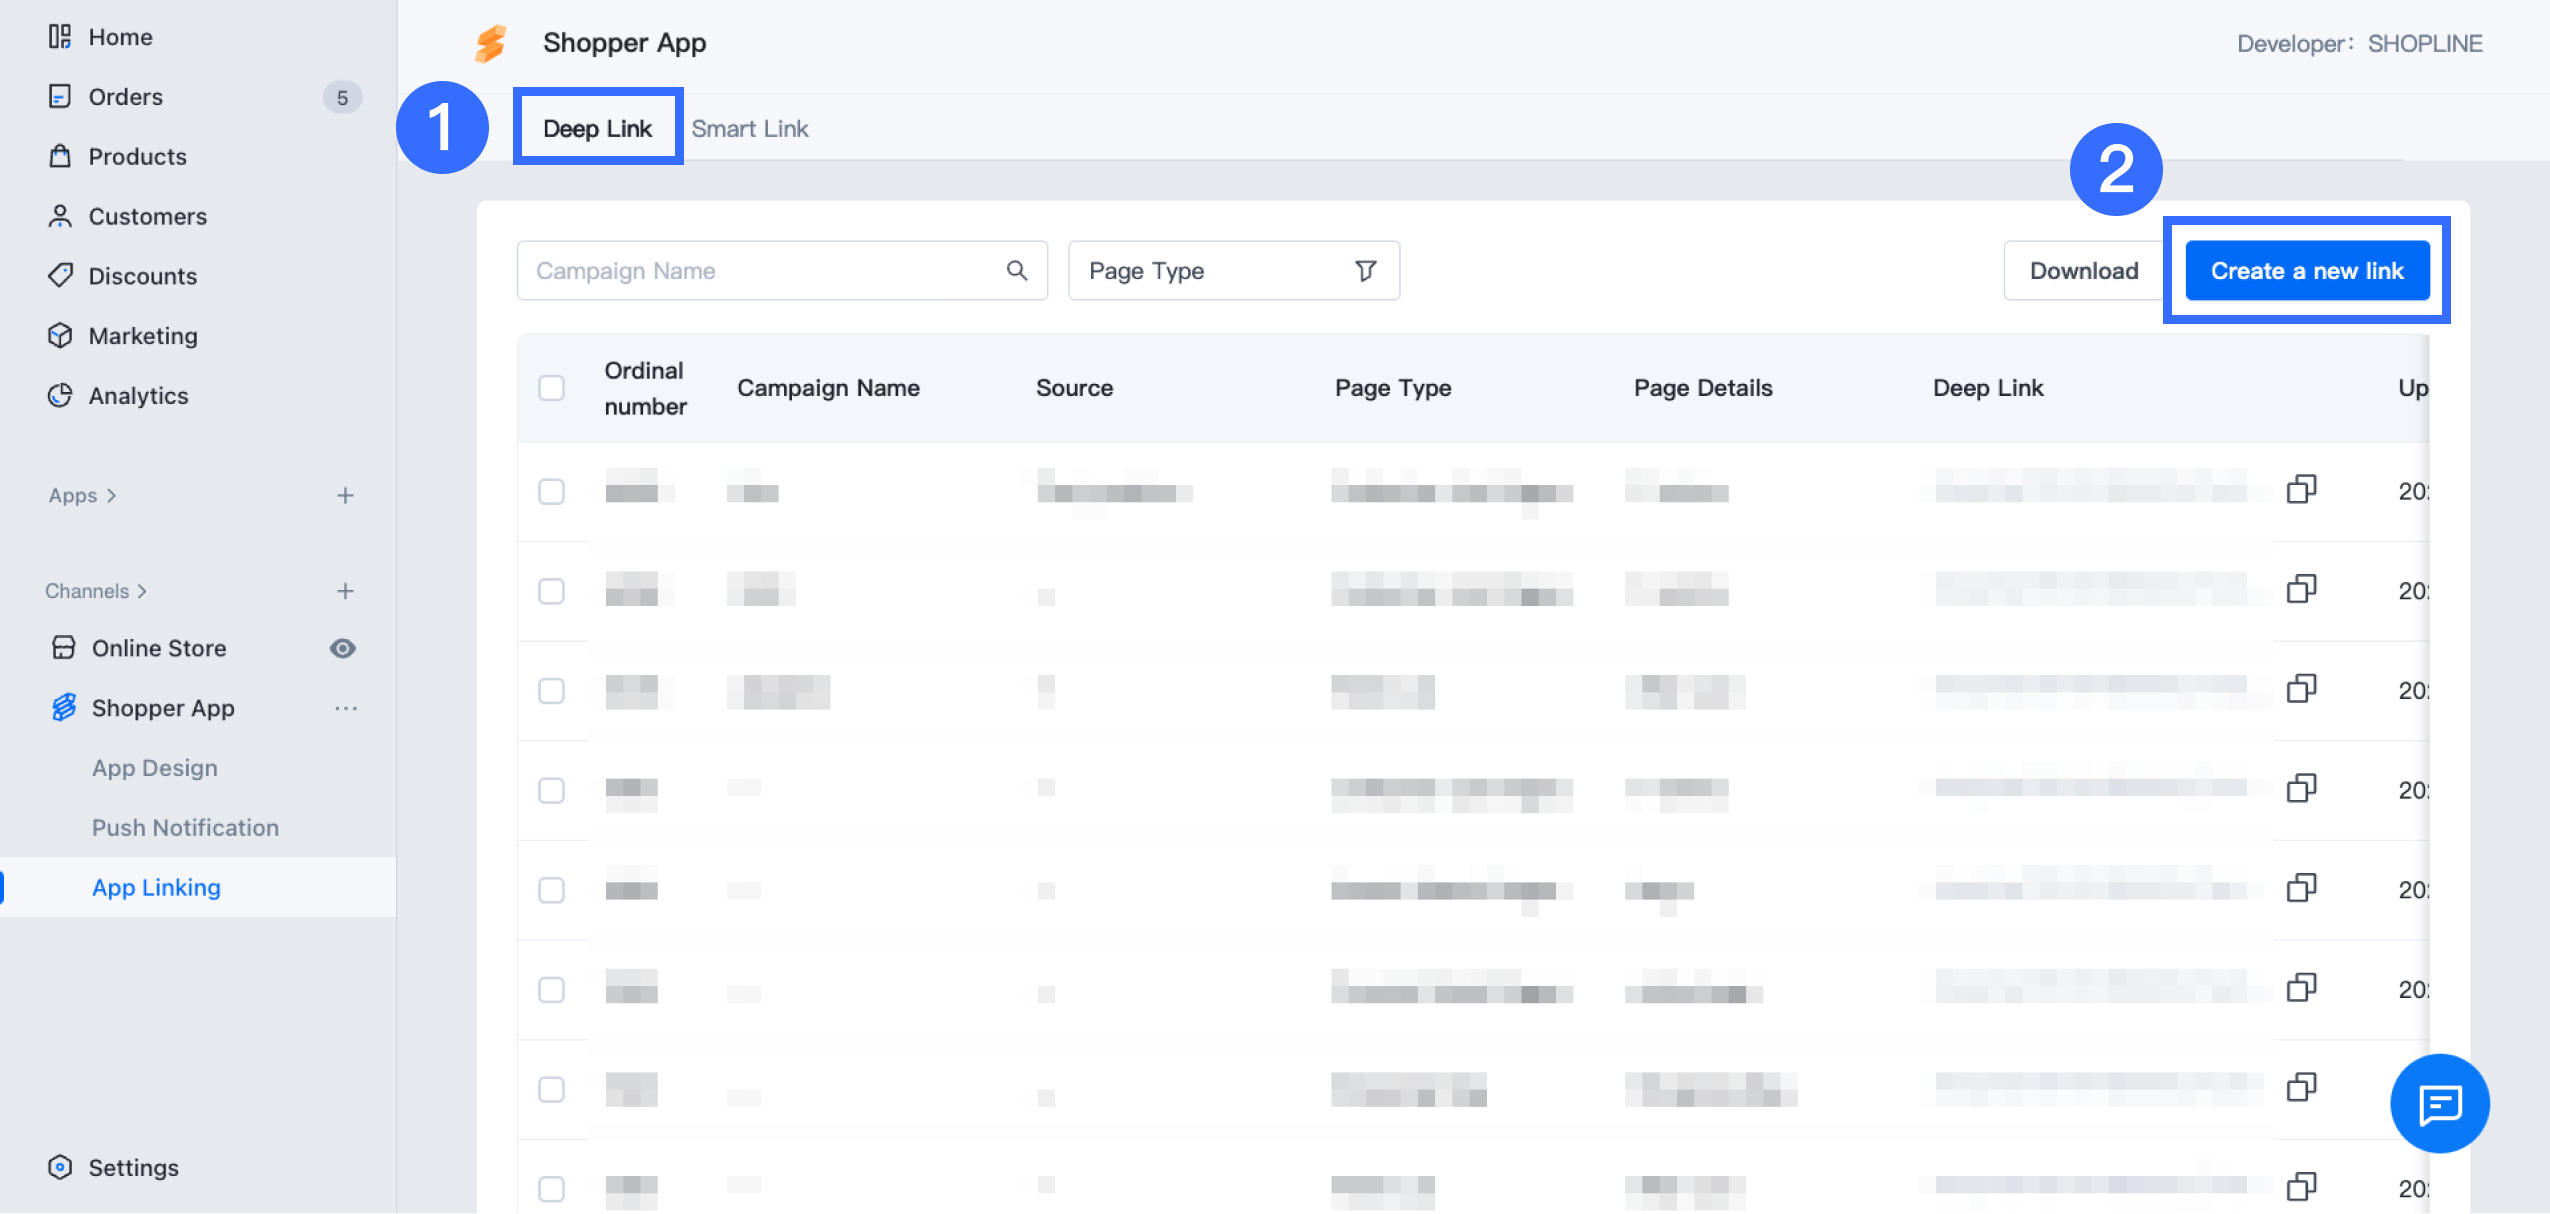This screenshot has width=2550, height=1214.
Task: Add a new channel with plus icon
Action: point(345,591)
